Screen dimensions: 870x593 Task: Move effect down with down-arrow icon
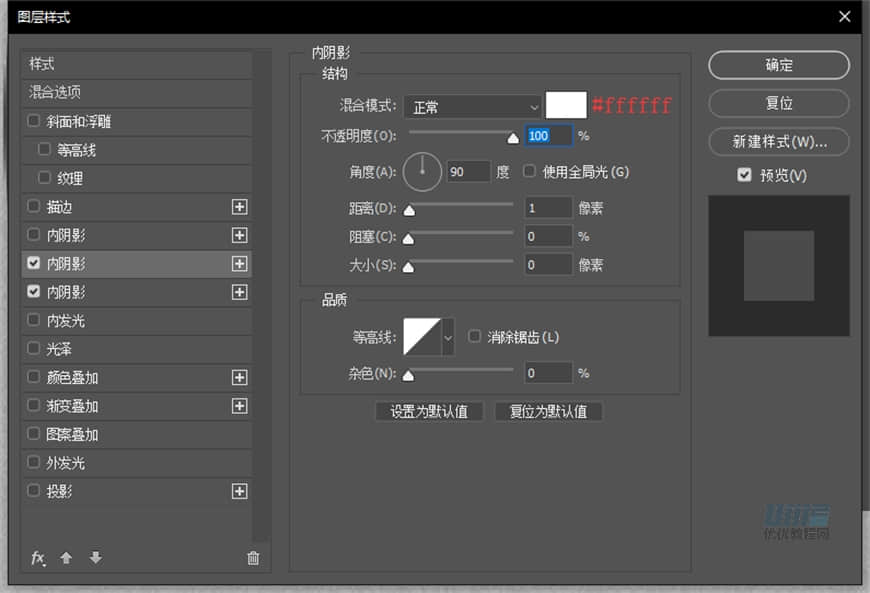pyautogui.click(x=94, y=559)
